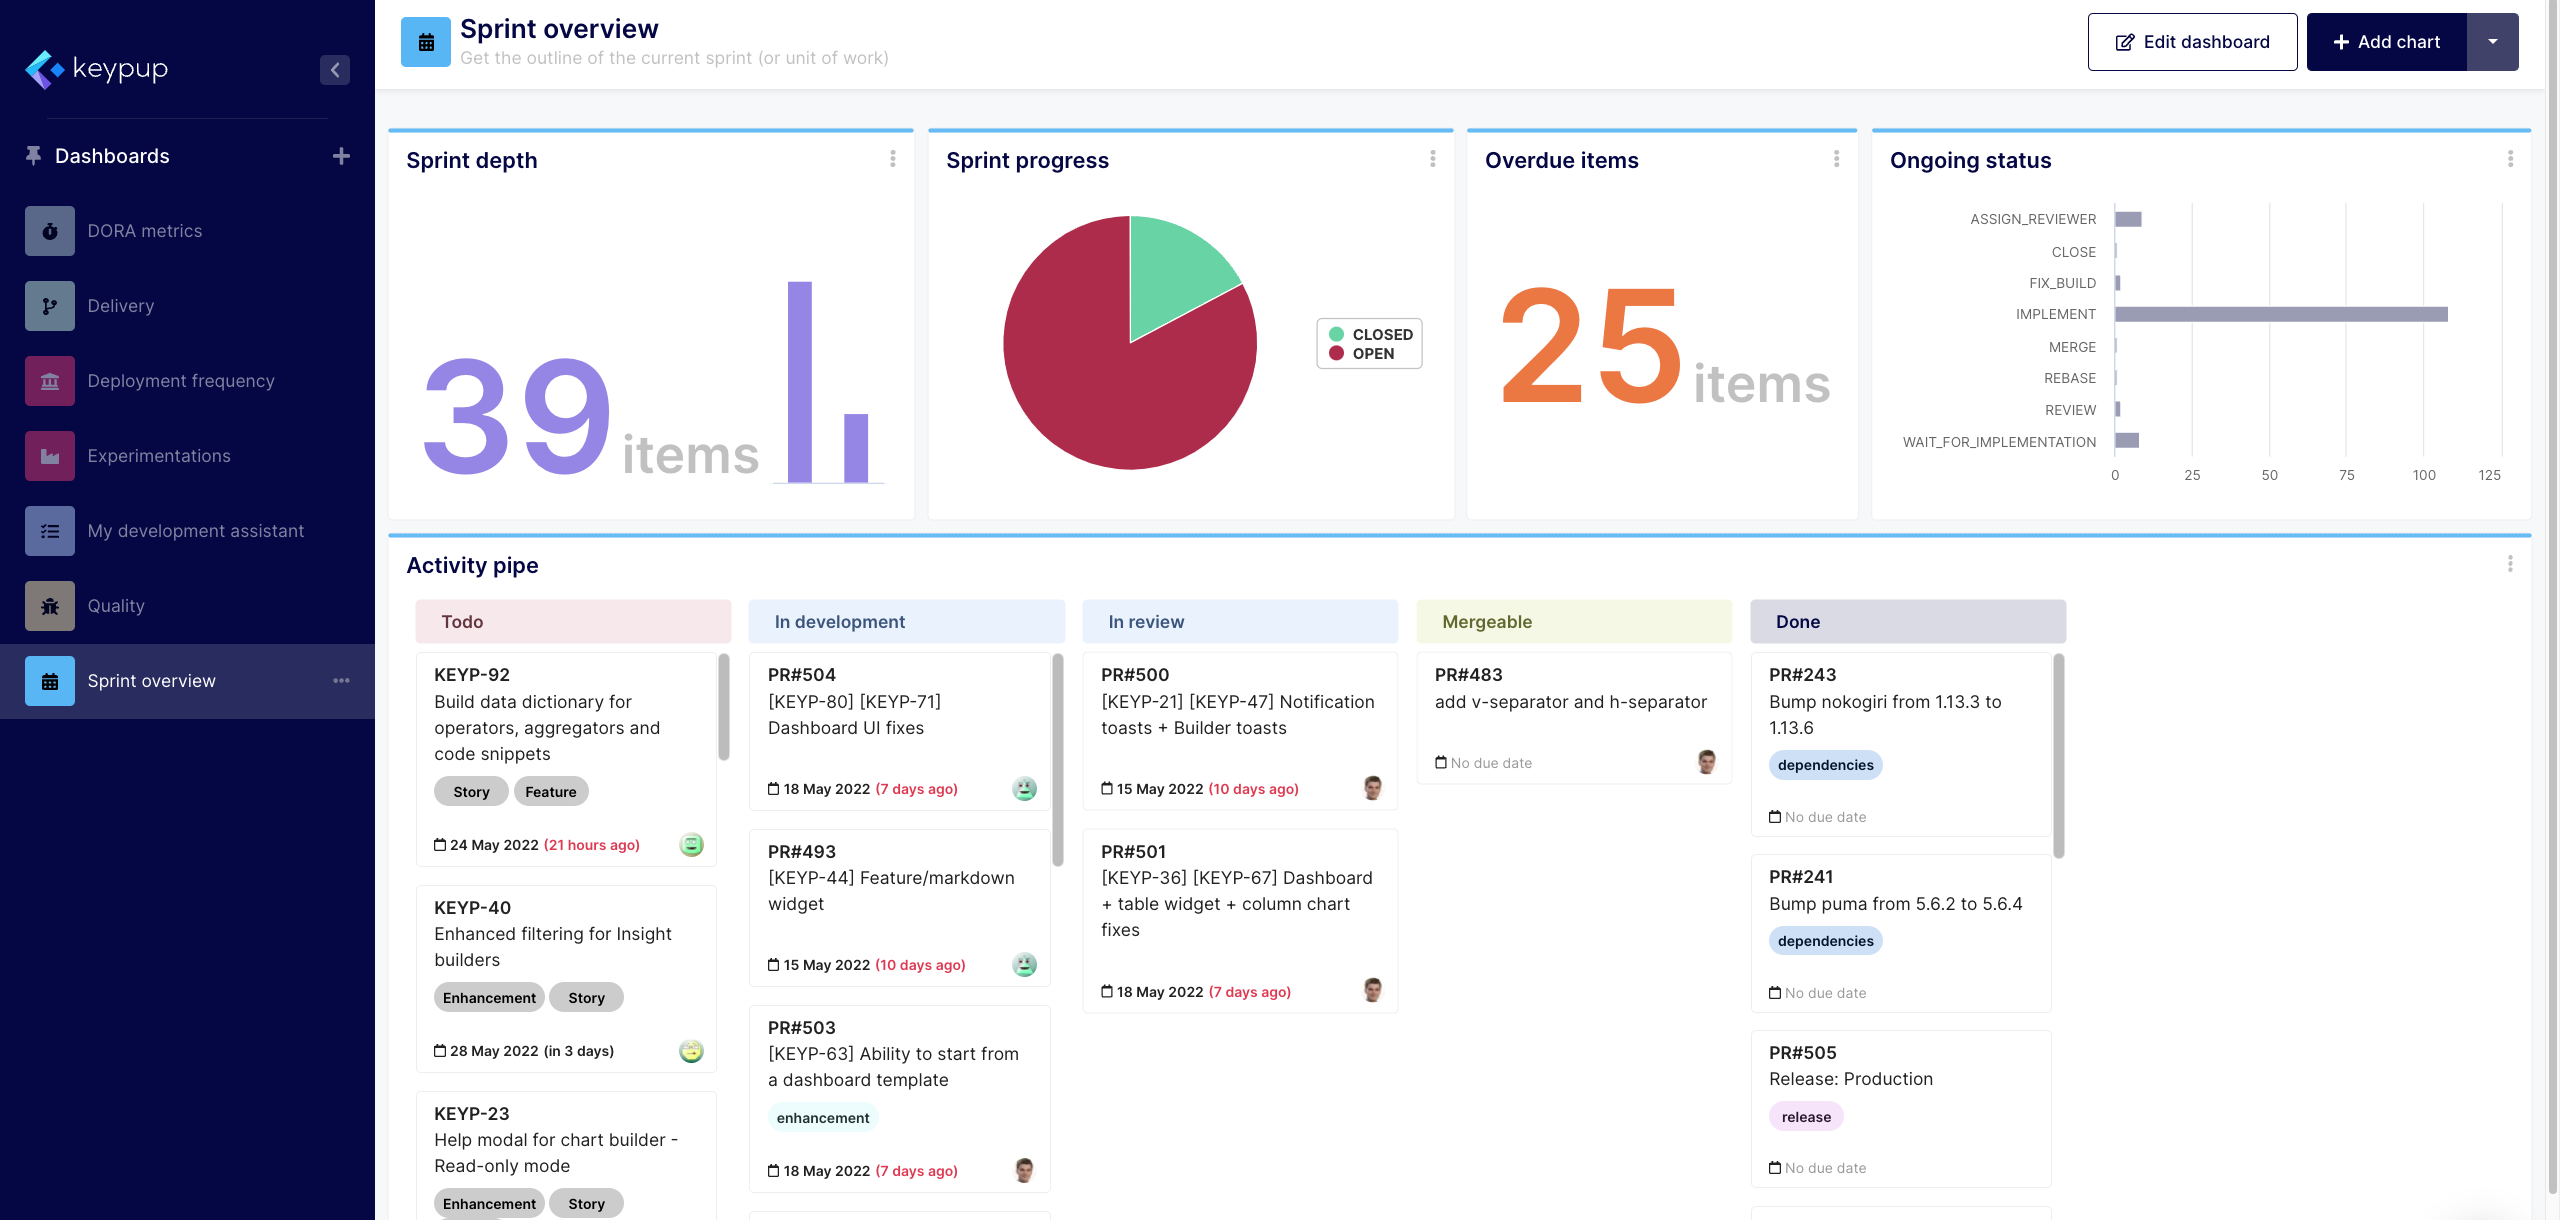The height and width of the screenshot is (1220, 2560).
Task: Click the Quality bug icon
Action: click(x=49, y=606)
